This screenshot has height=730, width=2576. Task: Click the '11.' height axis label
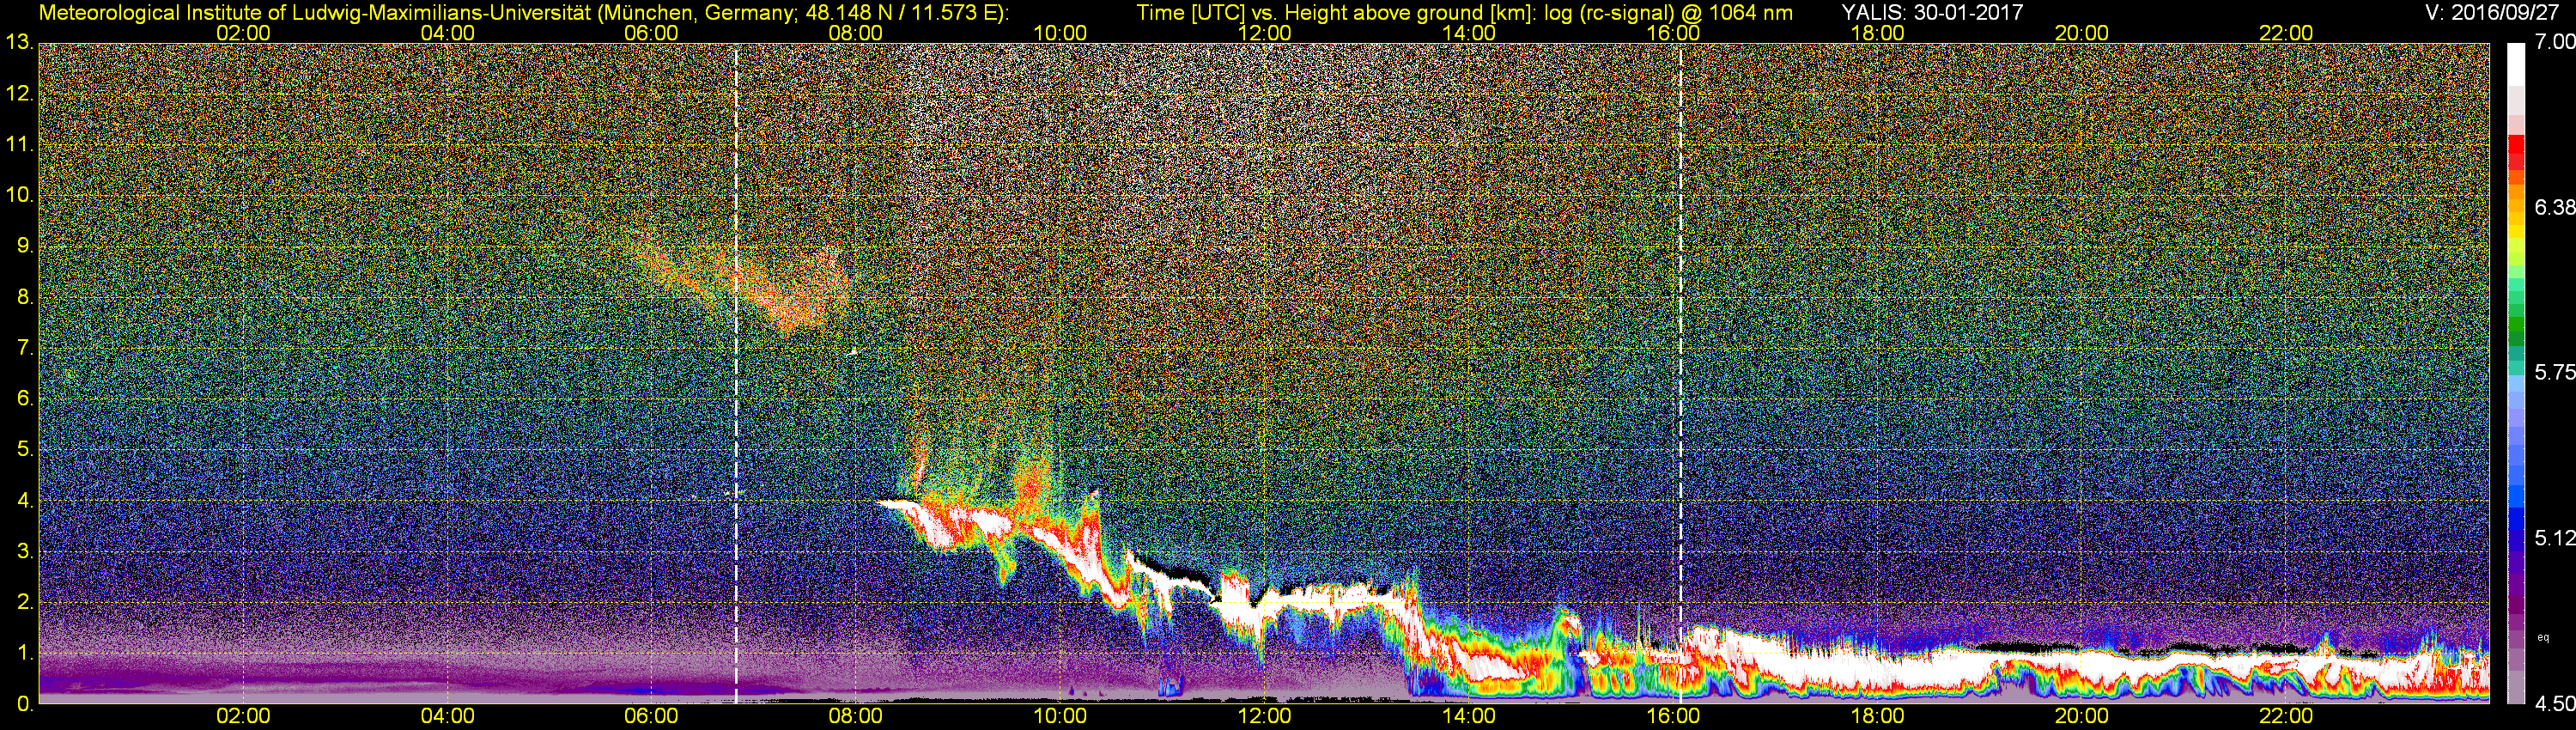20,145
